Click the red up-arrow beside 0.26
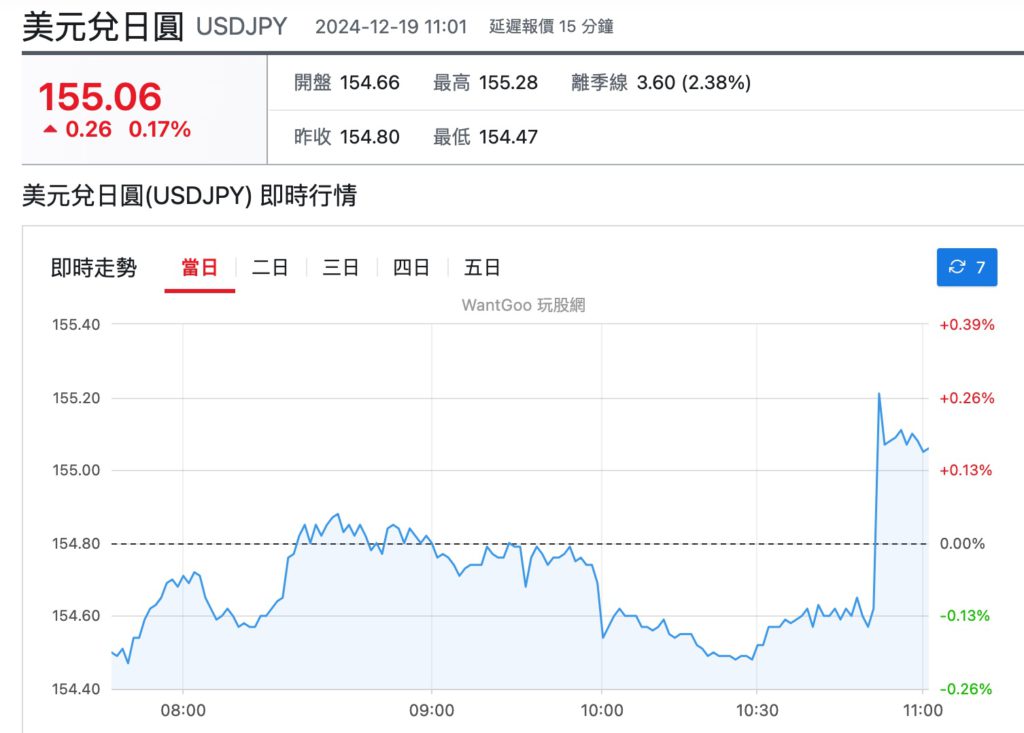Viewport: 1024px width, 733px height. [50, 129]
